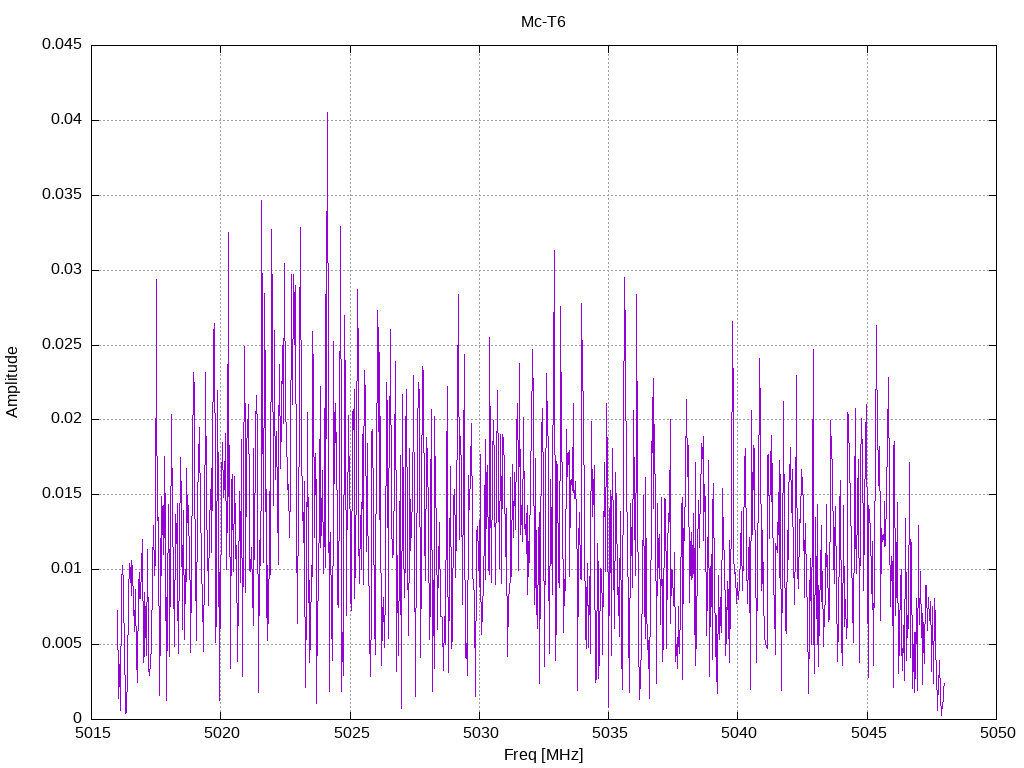Click the 0.03 y-axis tick label
Viewport: 1024px width, 768px height.
coord(65,270)
